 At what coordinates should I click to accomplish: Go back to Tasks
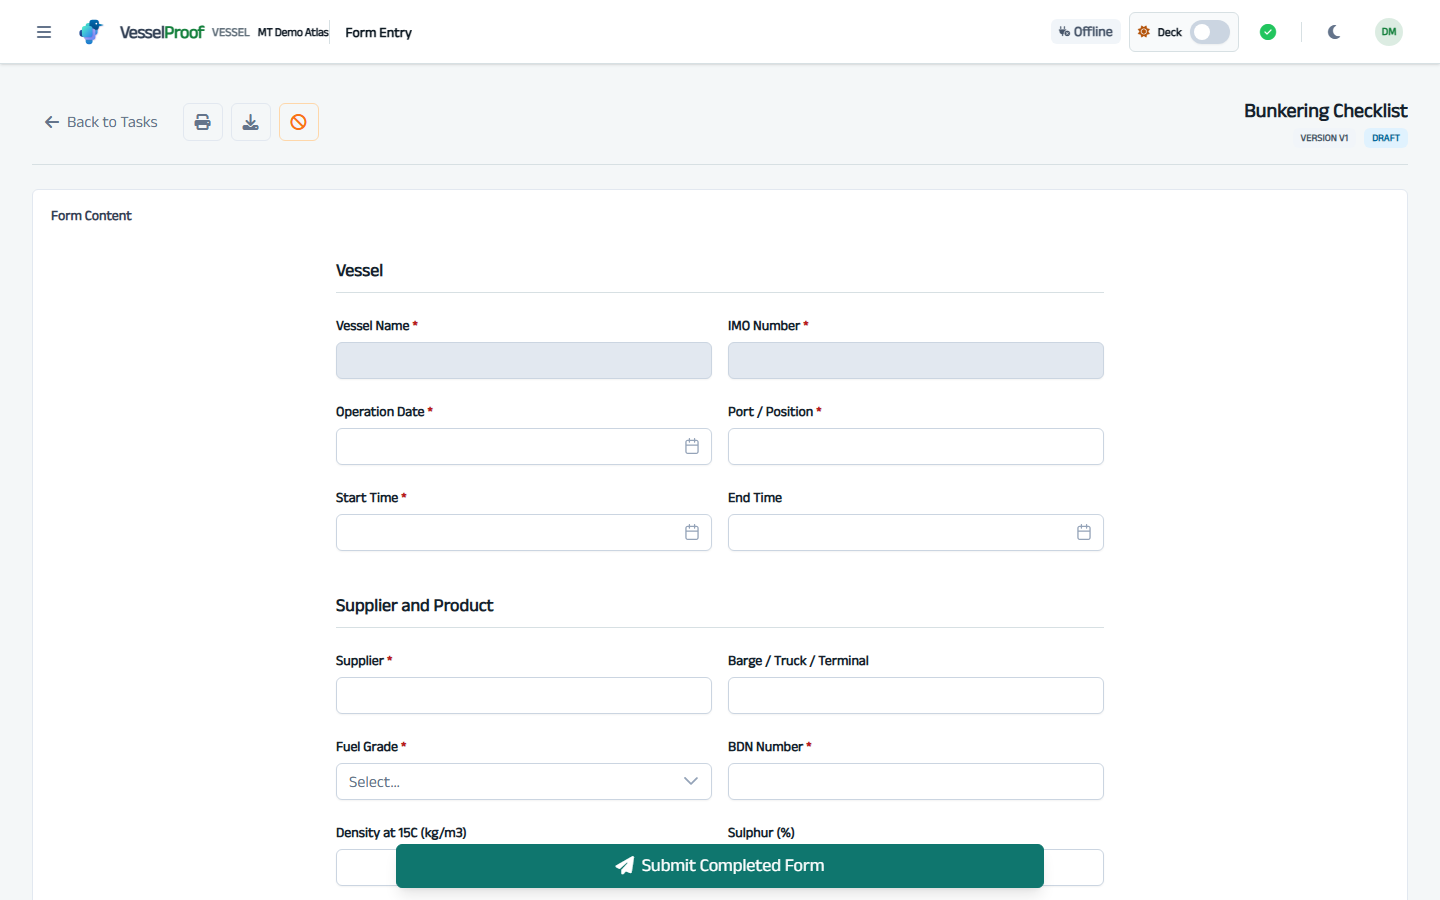tap(101, 122)
